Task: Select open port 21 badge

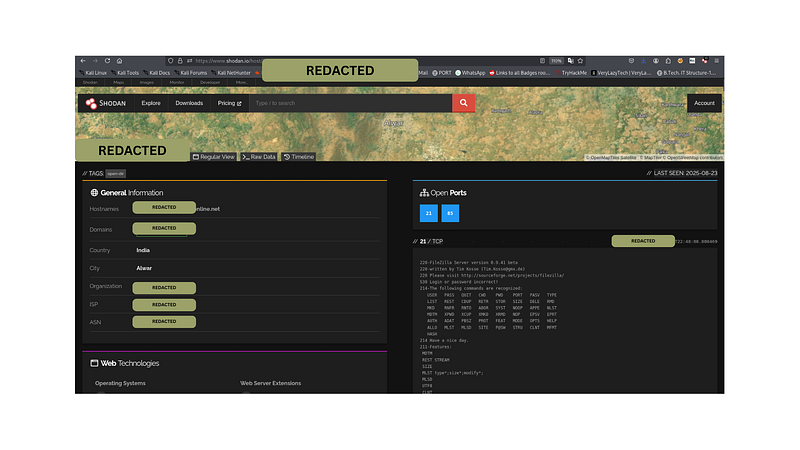Action: [429, 213]
